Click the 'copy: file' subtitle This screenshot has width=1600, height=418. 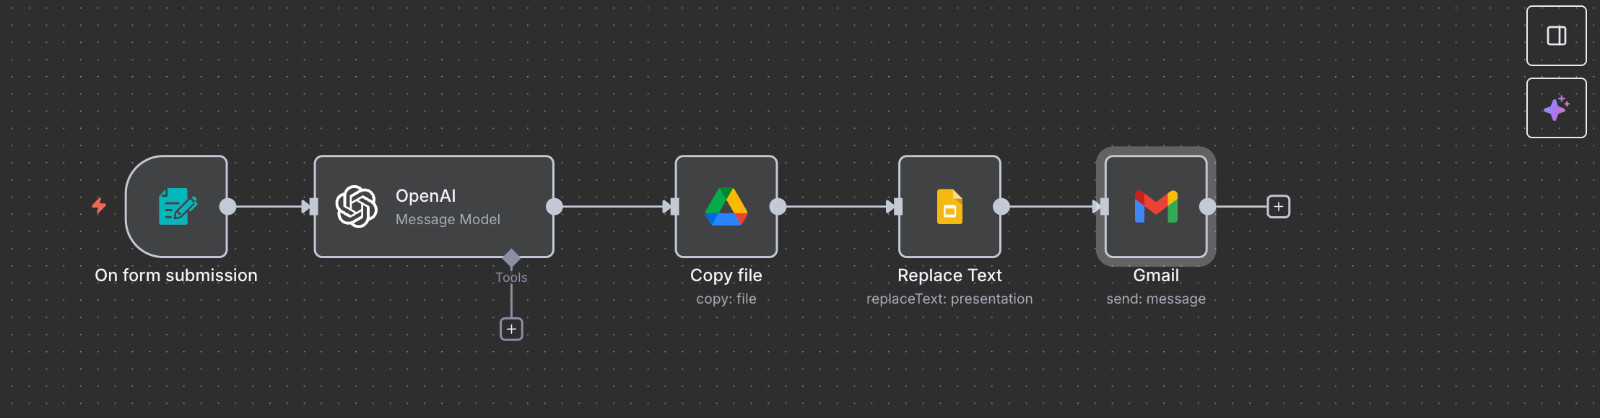tap(726, 299)
